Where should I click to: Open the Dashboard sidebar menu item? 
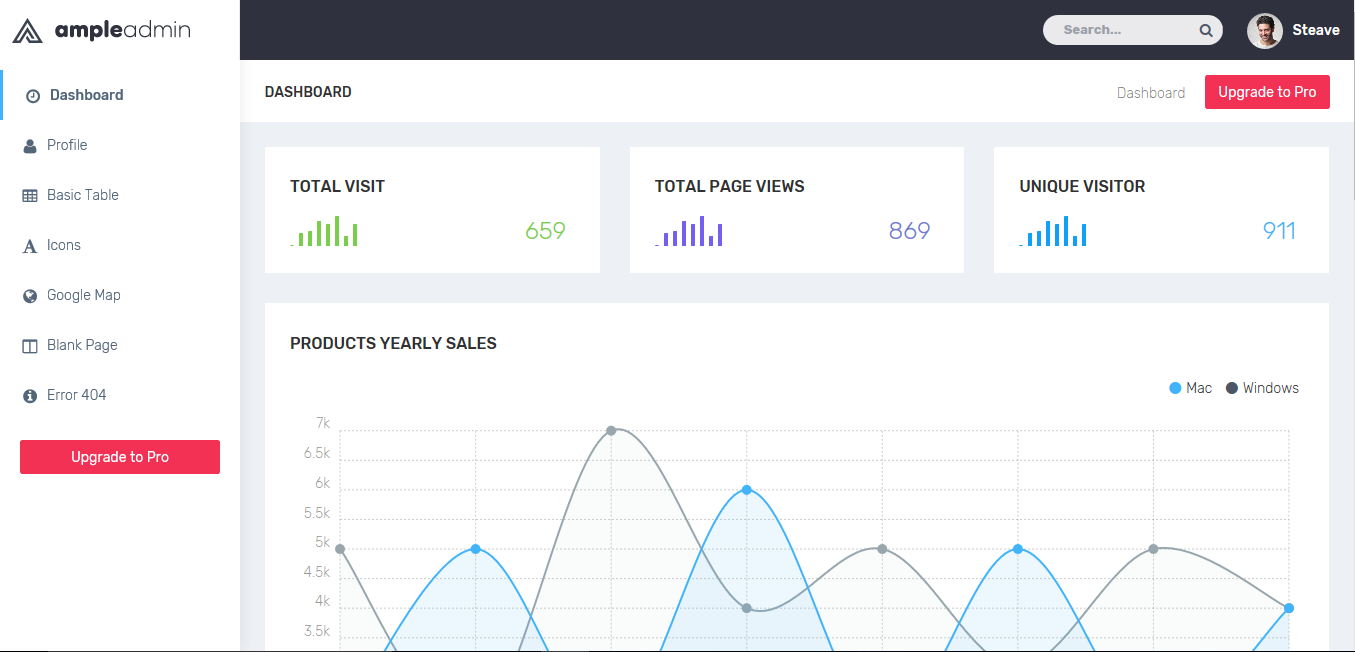click(x=120, y=95)
